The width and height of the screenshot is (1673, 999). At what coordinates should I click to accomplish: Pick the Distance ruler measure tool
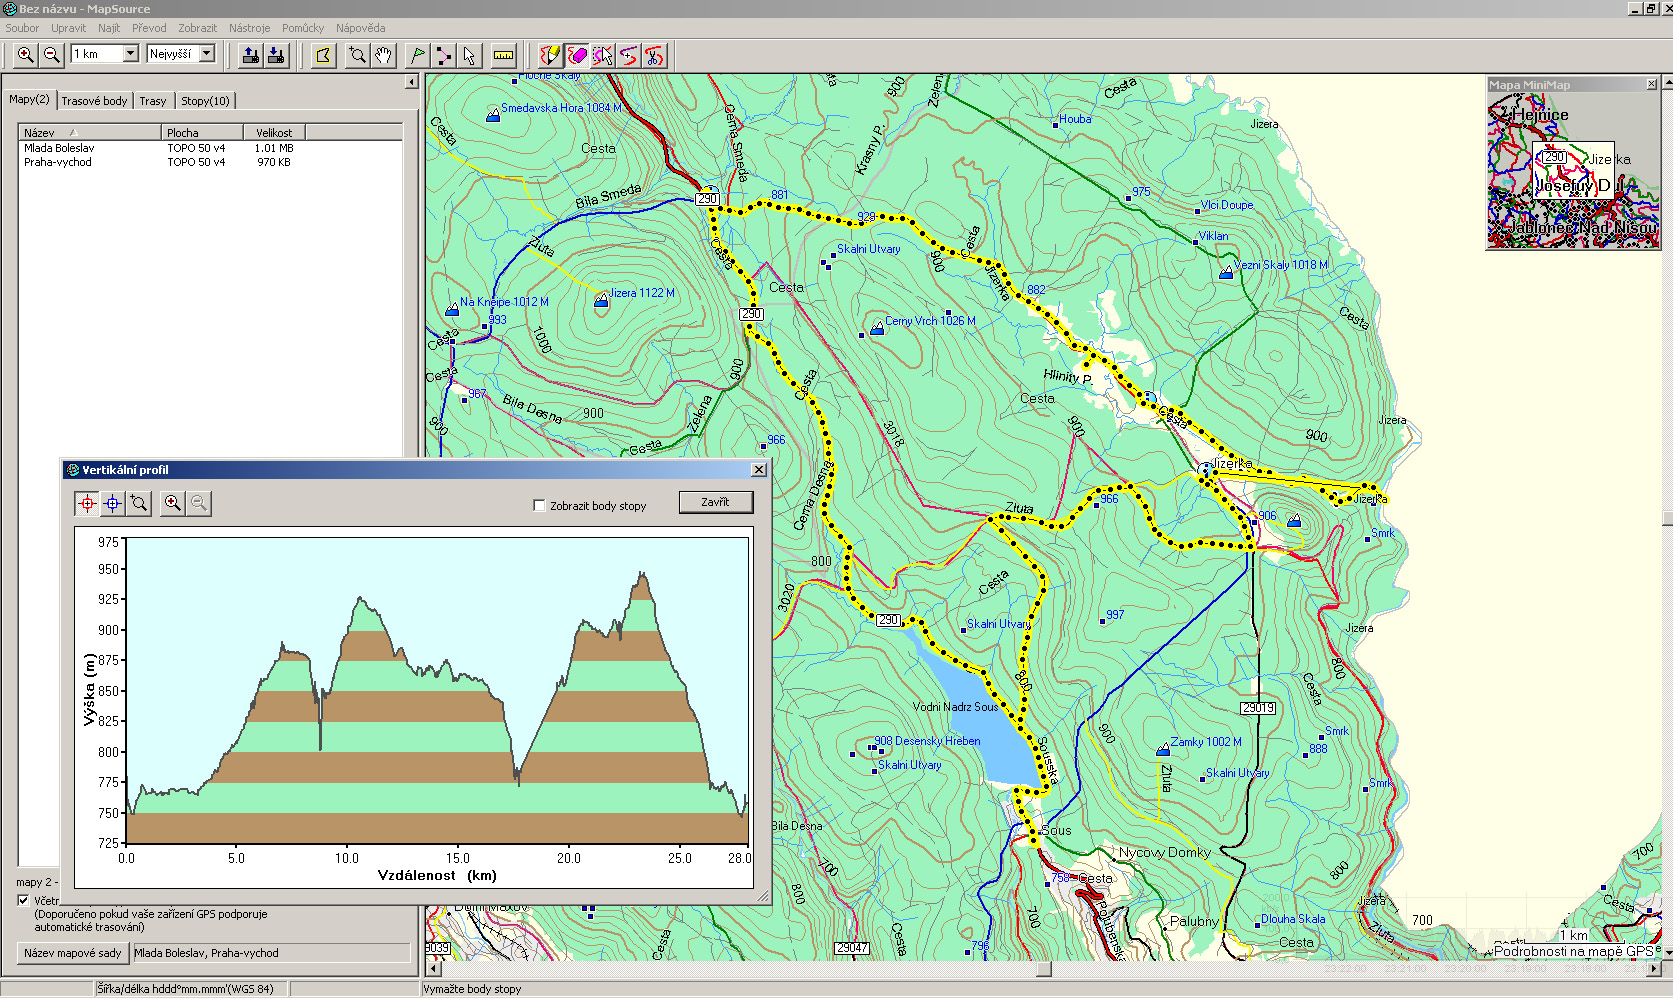coord(504,55)
